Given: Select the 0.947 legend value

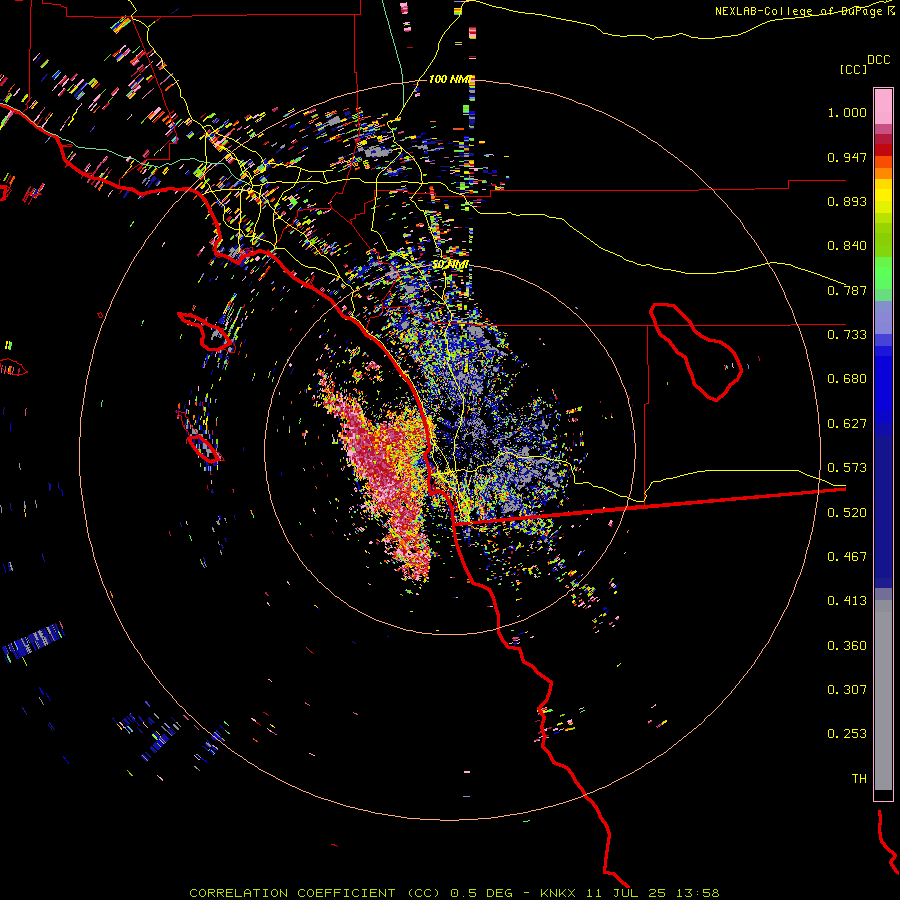Looking at the screenshot, I should (847, 157).
